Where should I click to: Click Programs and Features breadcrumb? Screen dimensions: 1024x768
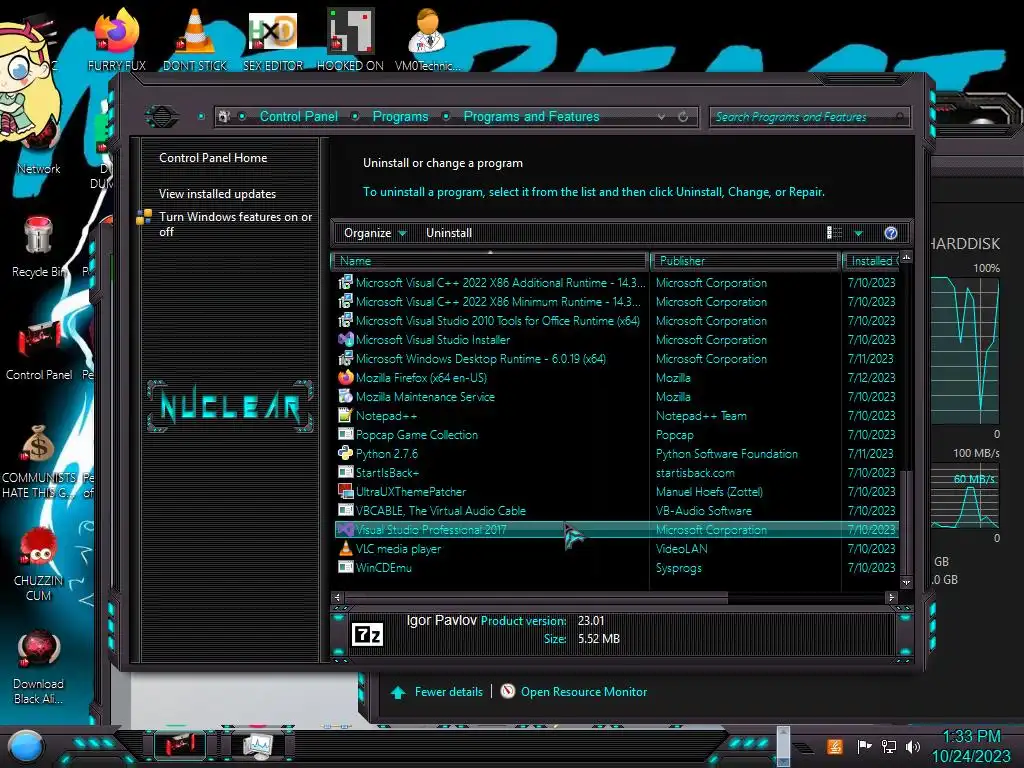pyautogui.click(x=531, y=116)
